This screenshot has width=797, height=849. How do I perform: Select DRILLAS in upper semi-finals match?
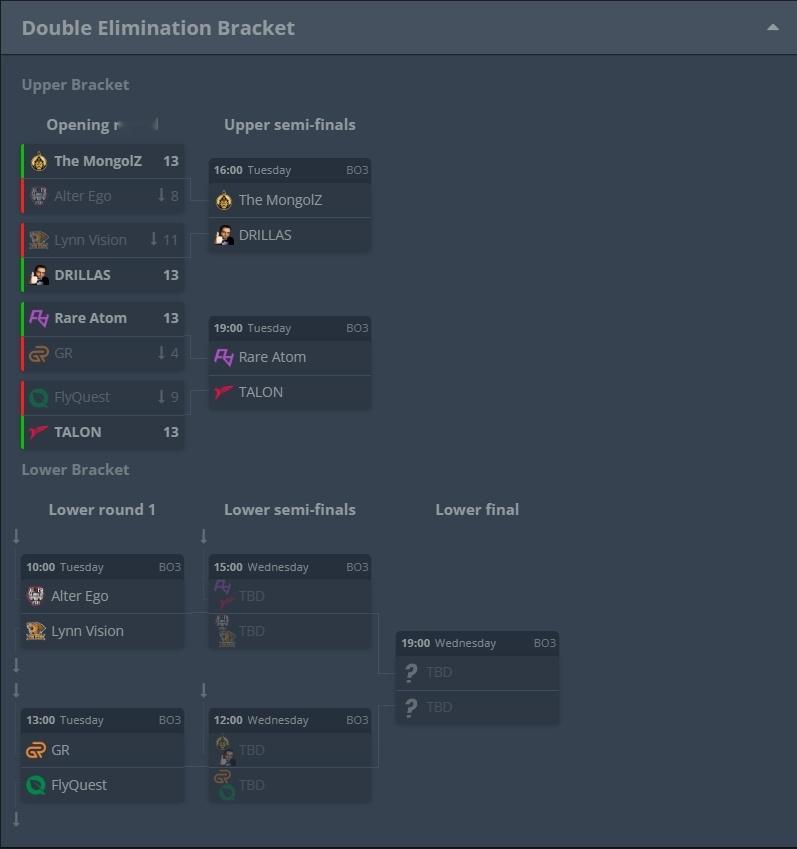[x=290, y=236]
